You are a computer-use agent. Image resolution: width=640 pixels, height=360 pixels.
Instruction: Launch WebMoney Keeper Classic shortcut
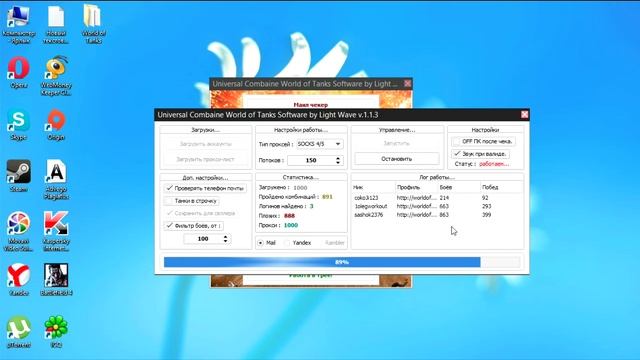pos(56,76)
